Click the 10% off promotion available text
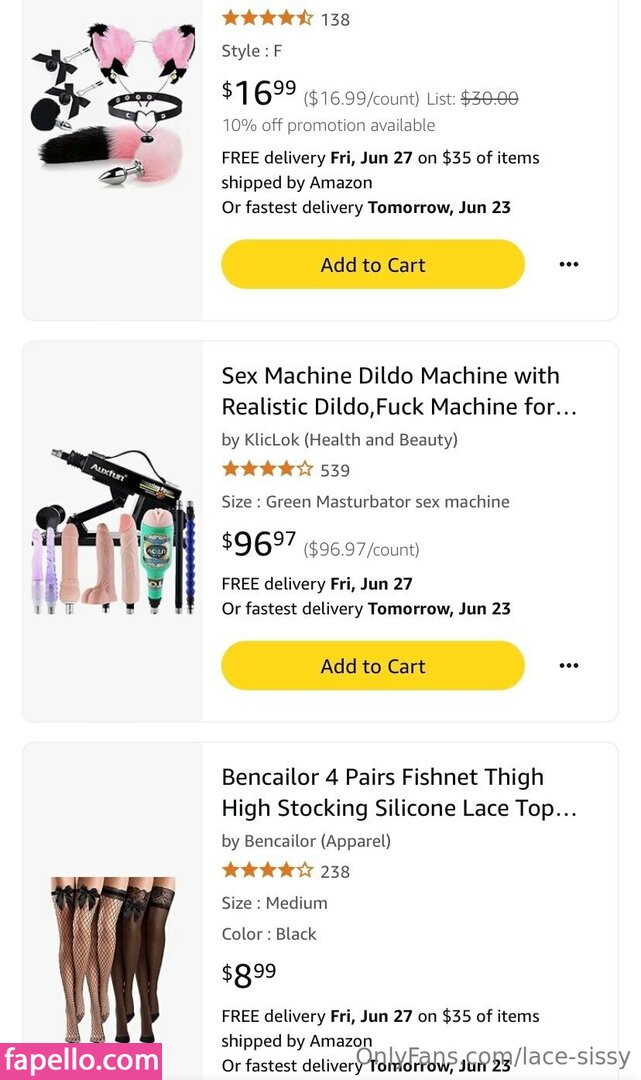The image size is (641, 1080). pos(328,125)
